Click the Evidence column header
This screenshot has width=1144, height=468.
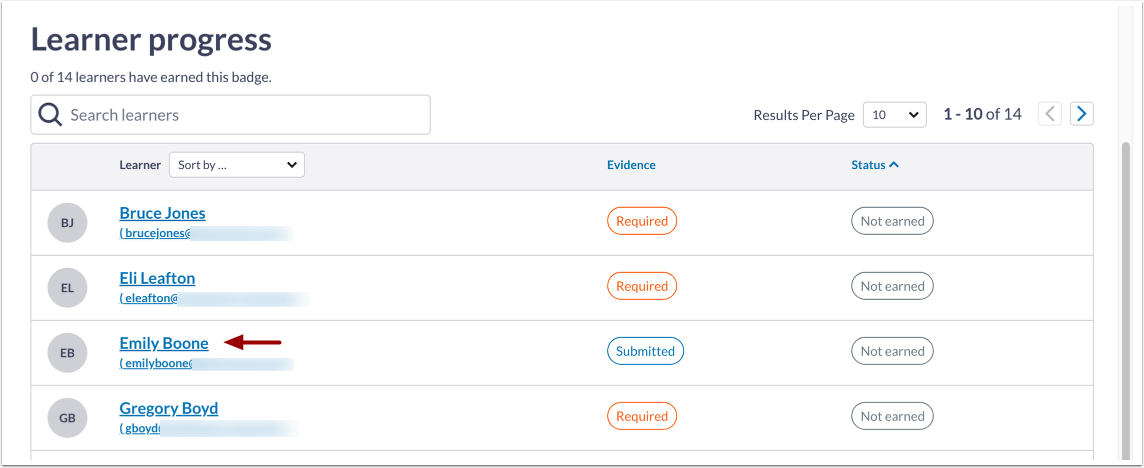(631, 165)
